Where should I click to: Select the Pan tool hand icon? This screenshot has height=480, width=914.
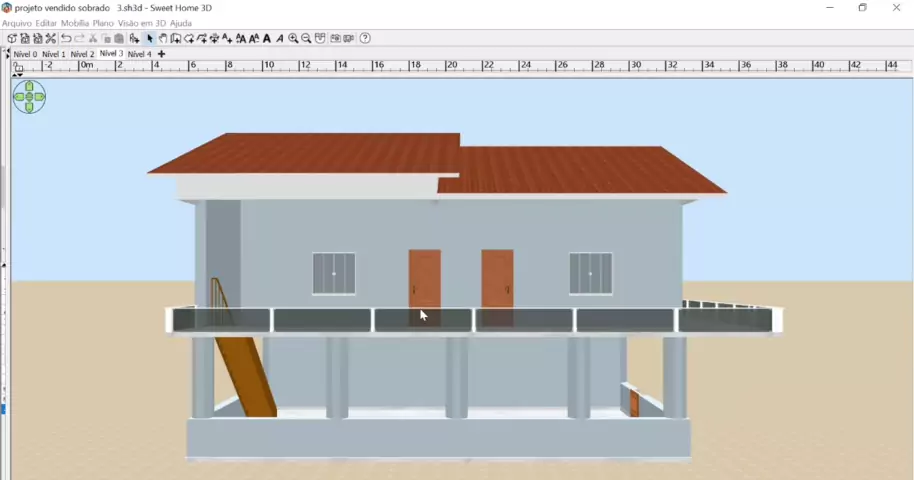point(163,39)
